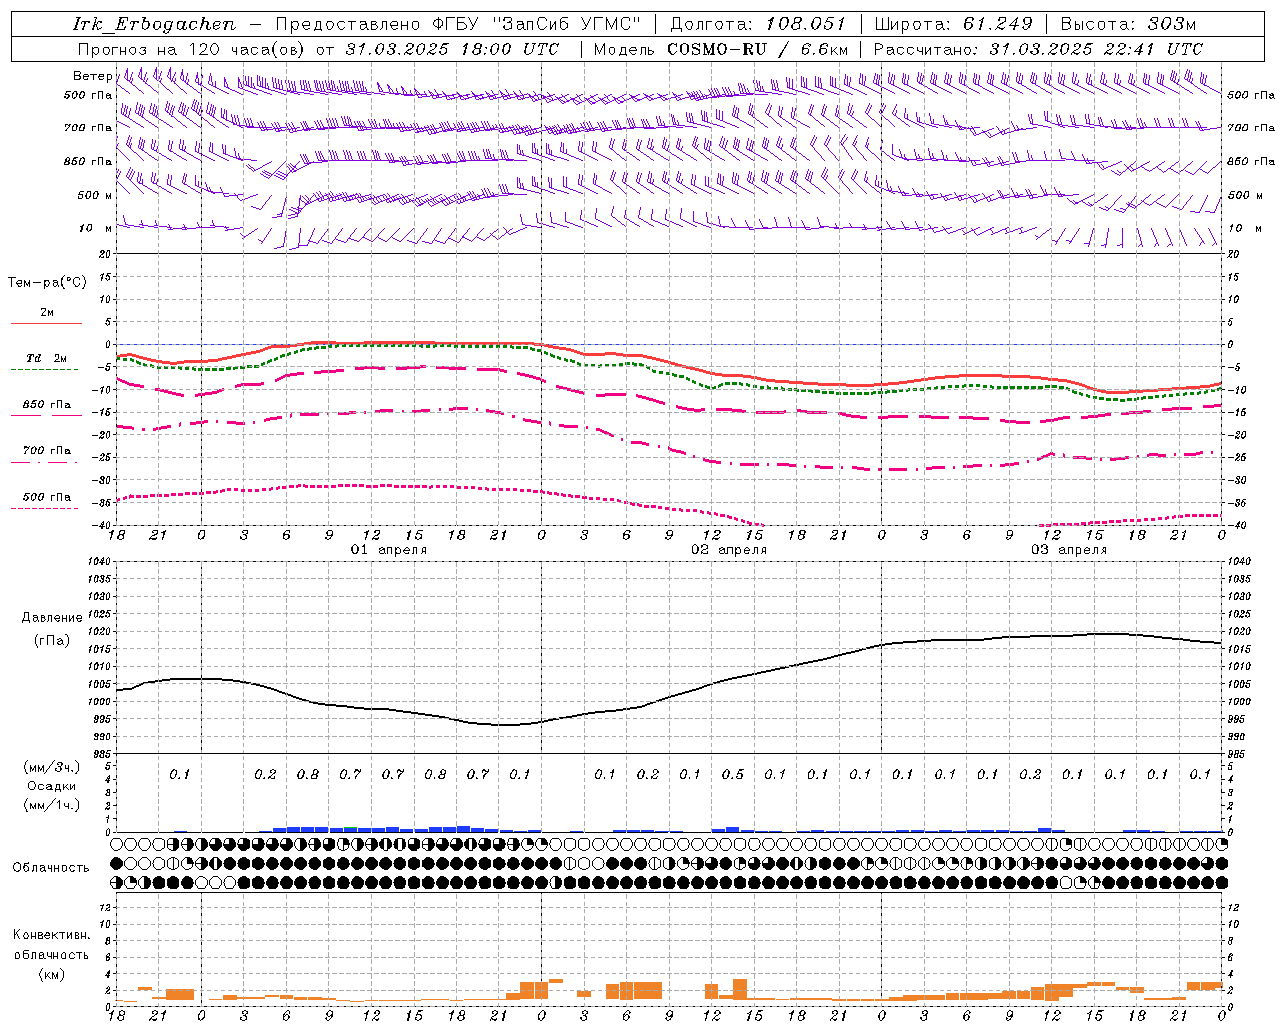1280x1024 pixels.
Task: Click the 850 гПа temperature legend entry
Action: [x=47, y=405]
